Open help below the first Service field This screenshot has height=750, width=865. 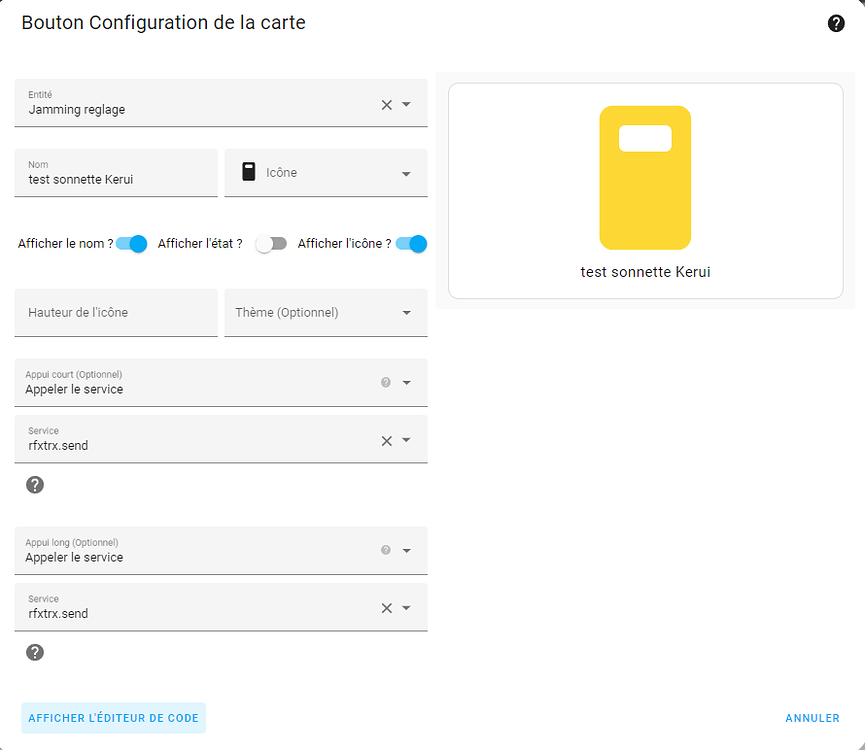click(35, 484)
